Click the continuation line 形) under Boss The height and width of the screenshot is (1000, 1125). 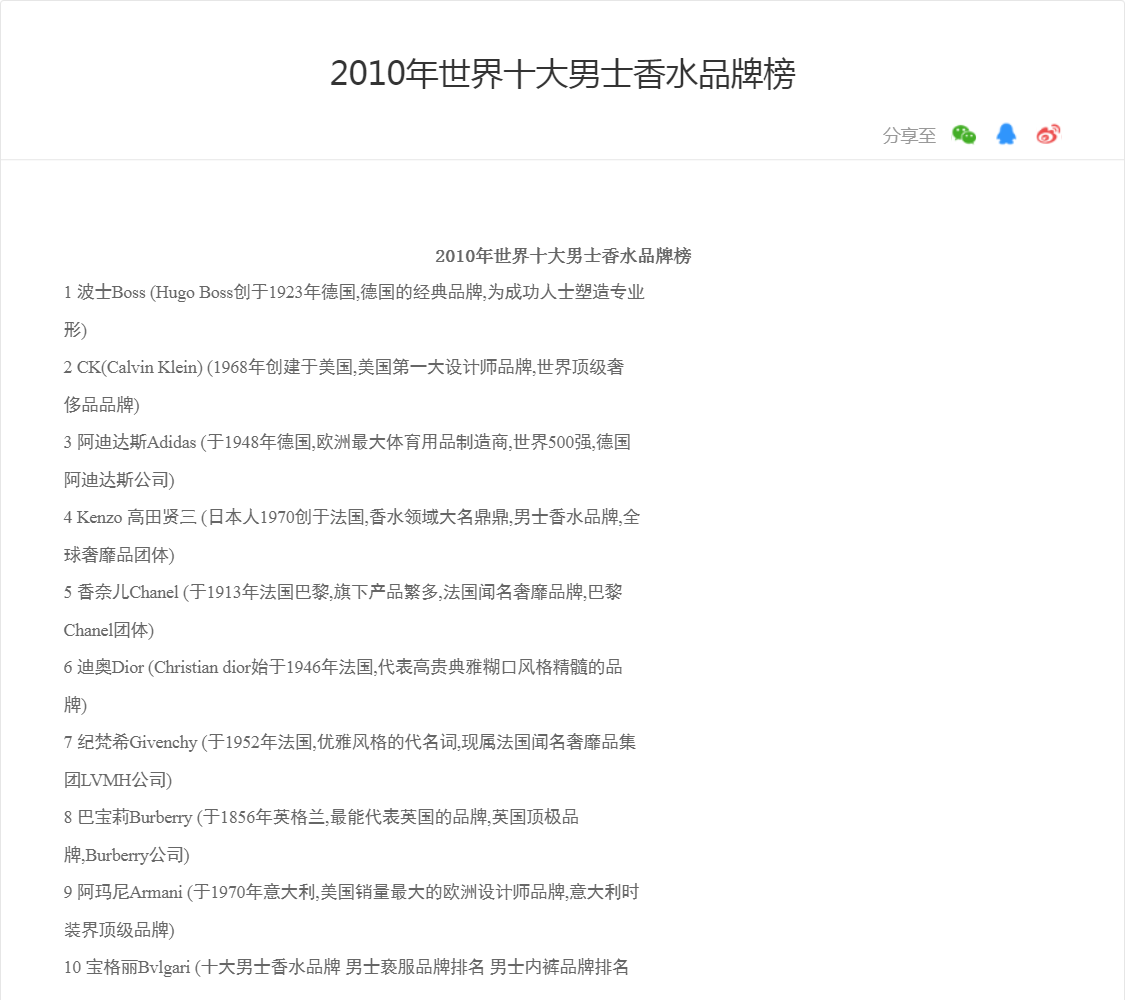[75, 330]
